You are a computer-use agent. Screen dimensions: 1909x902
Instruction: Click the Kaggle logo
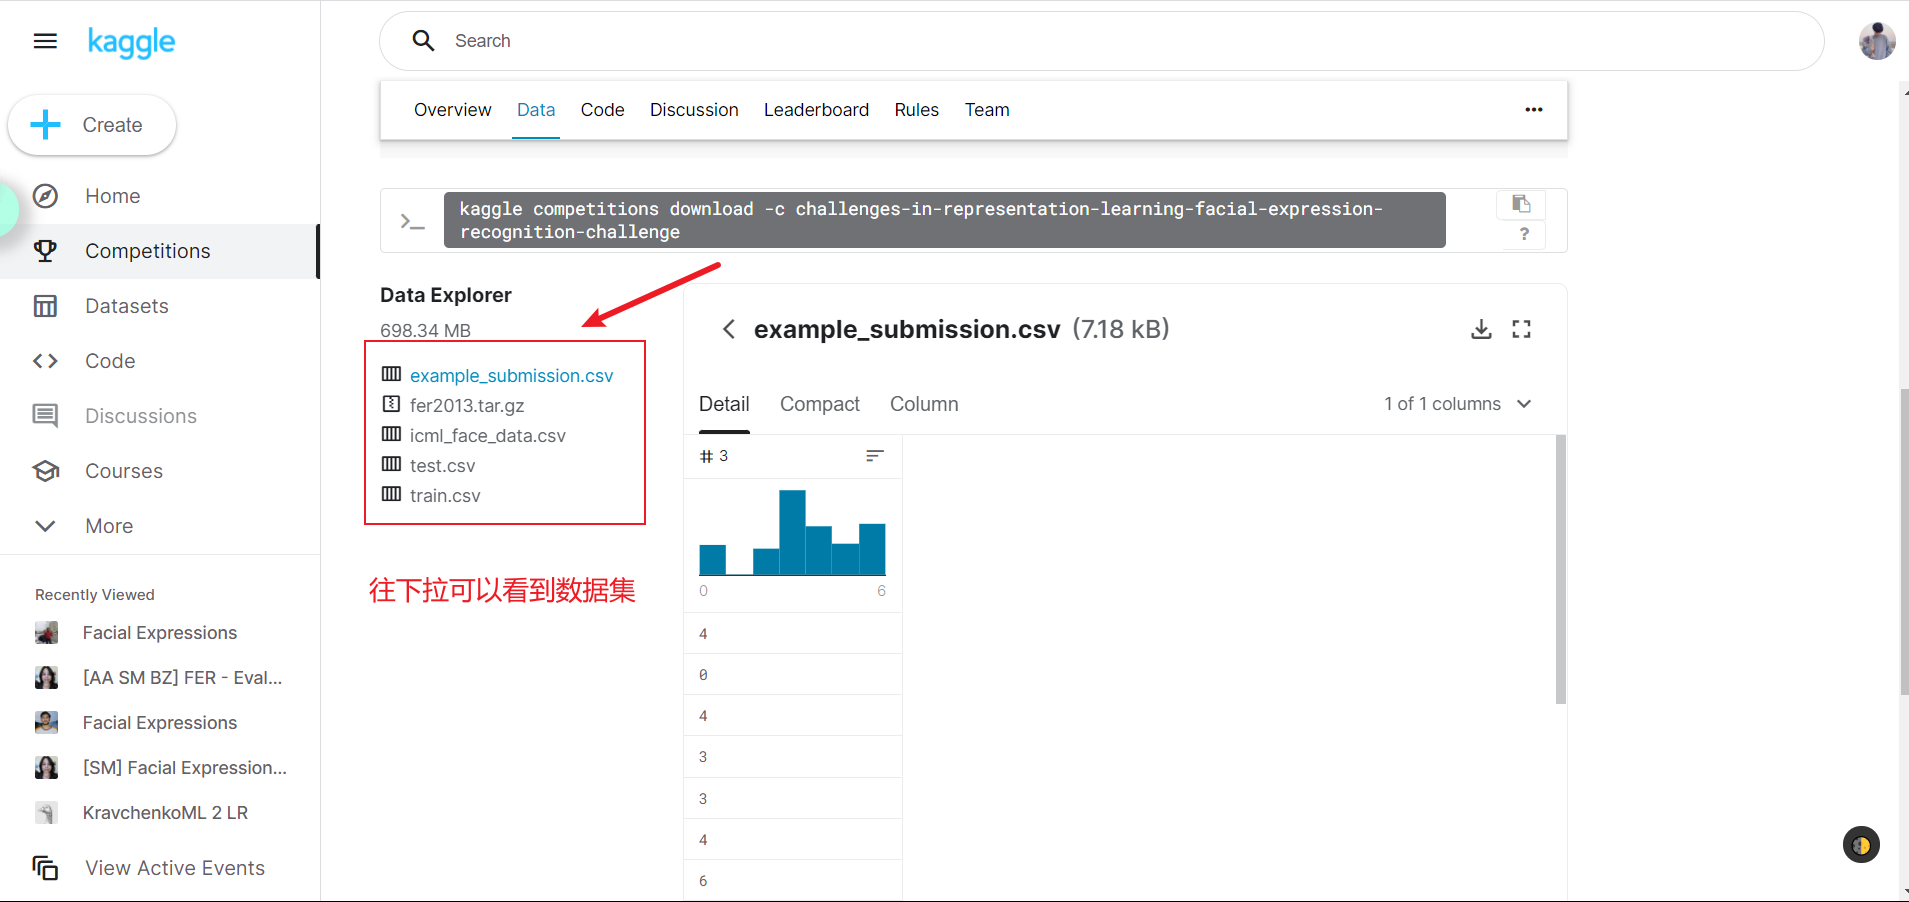(131, 42)
